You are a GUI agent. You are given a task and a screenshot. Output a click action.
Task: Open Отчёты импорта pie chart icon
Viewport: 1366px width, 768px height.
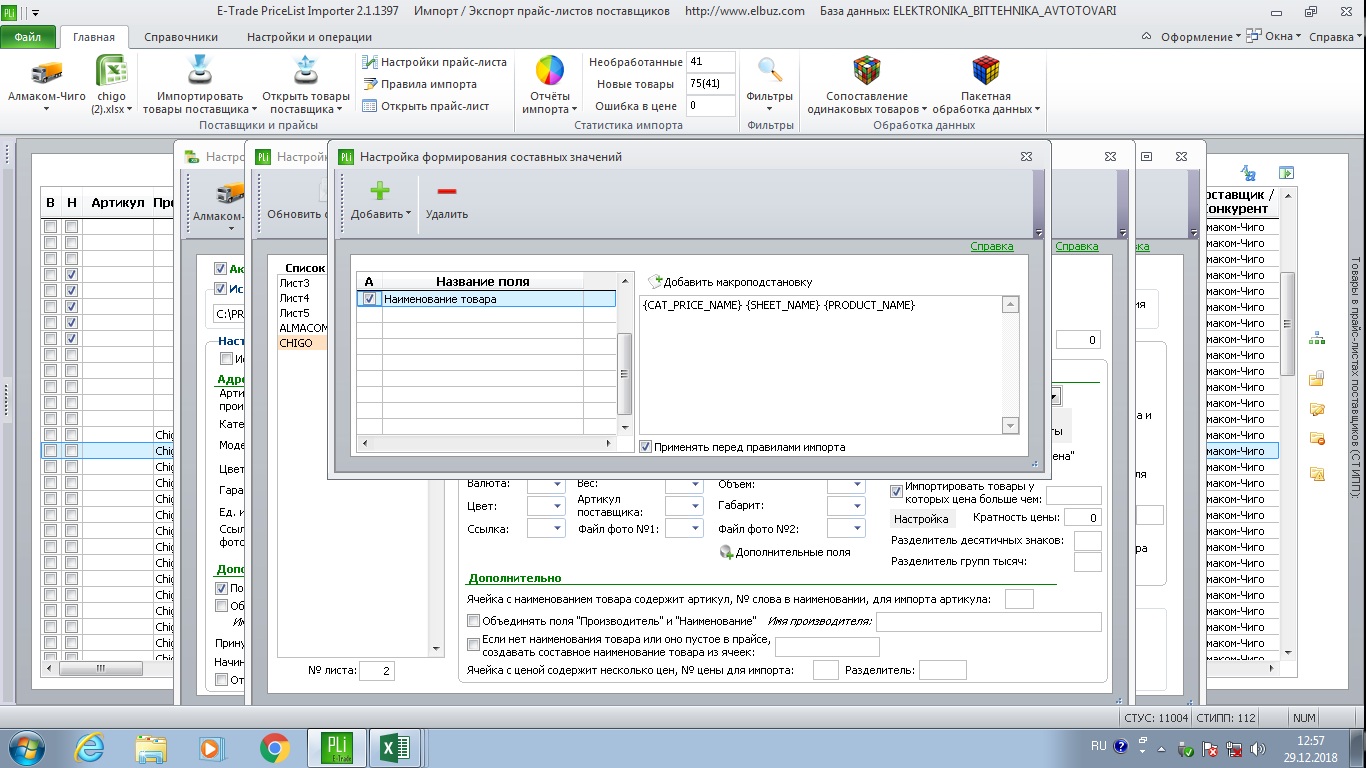[x=550, y=72]
